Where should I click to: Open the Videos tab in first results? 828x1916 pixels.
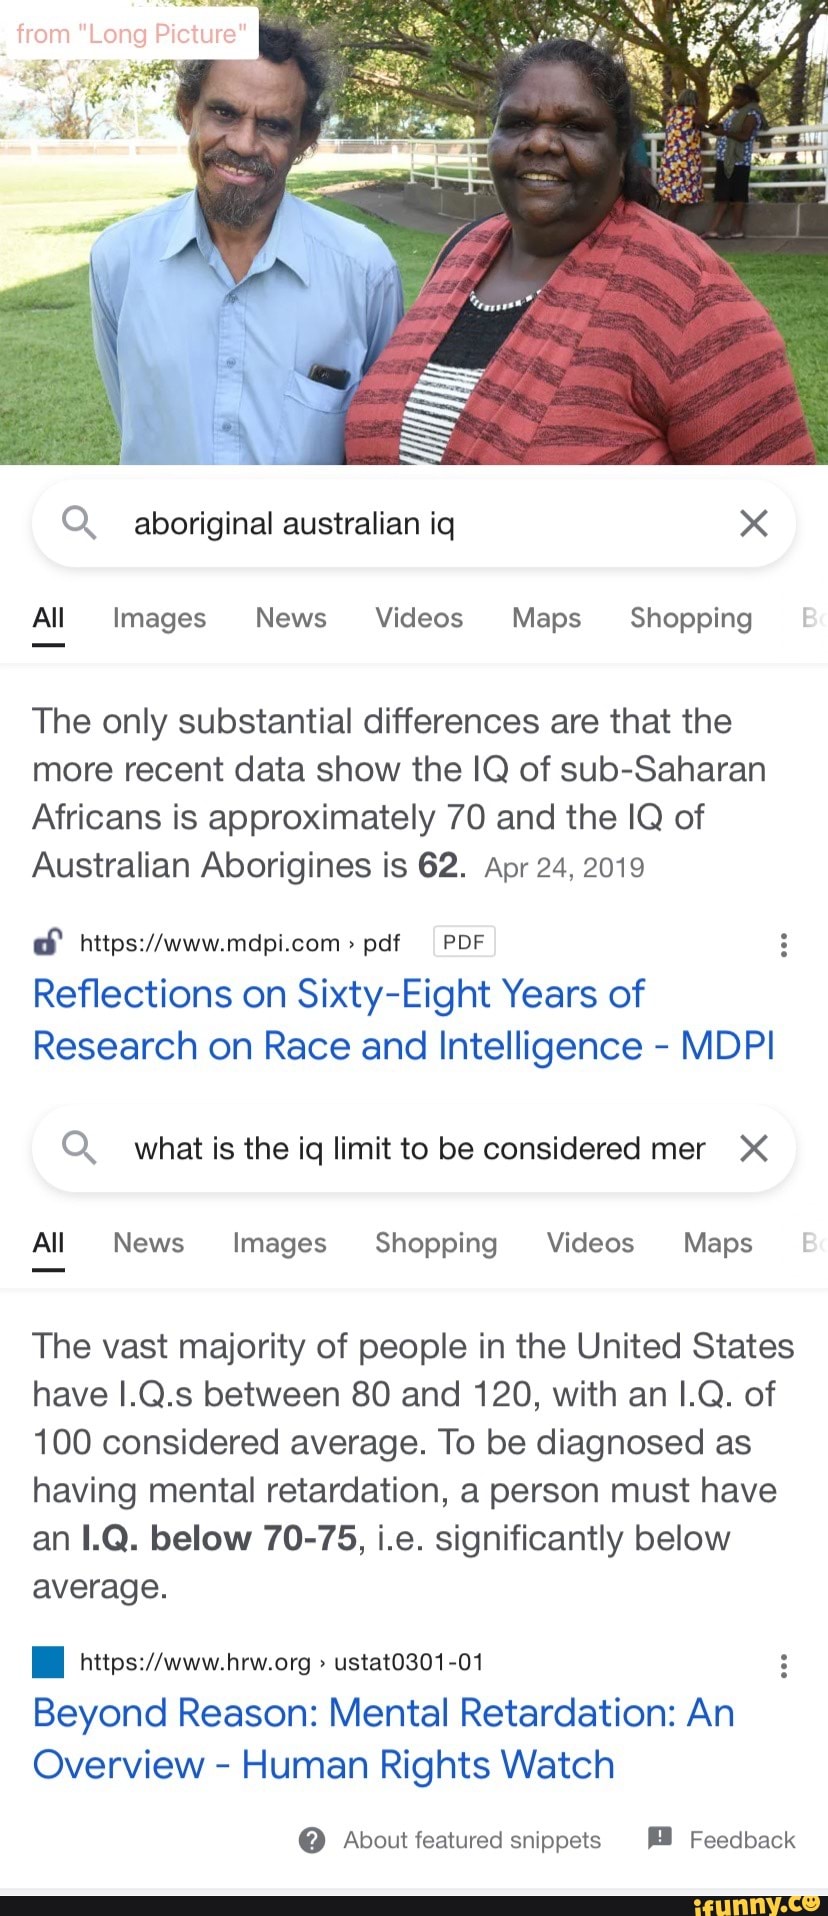point(419,618)
